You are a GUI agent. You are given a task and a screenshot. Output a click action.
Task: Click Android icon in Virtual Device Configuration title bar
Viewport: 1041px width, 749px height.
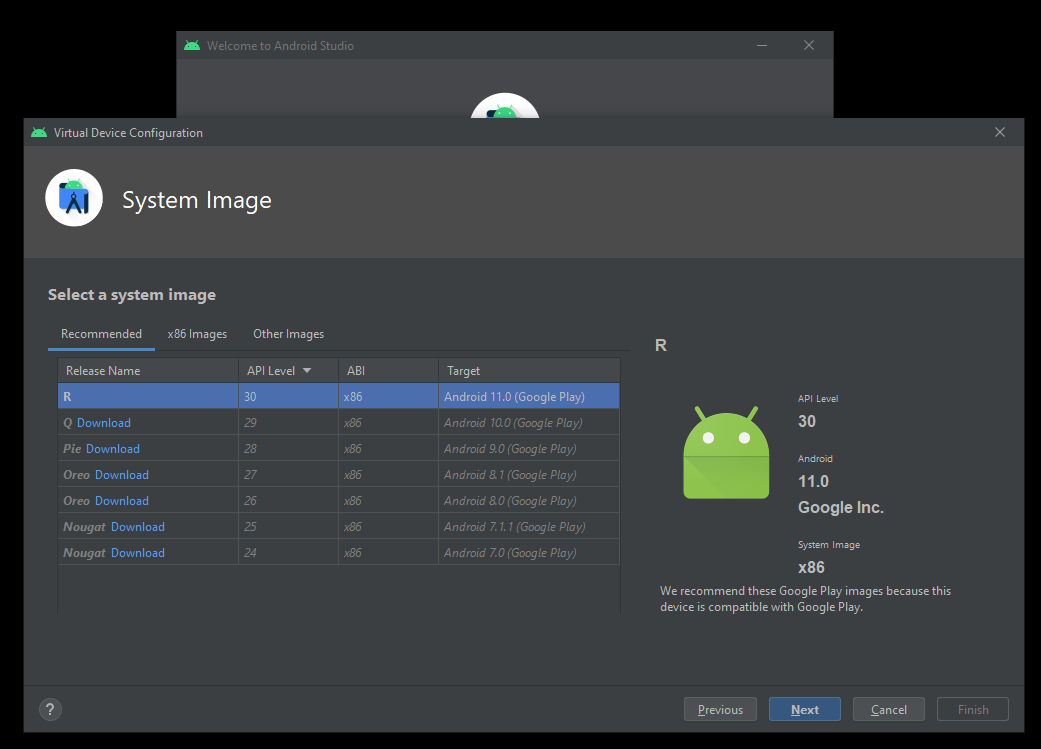(39, 133)
